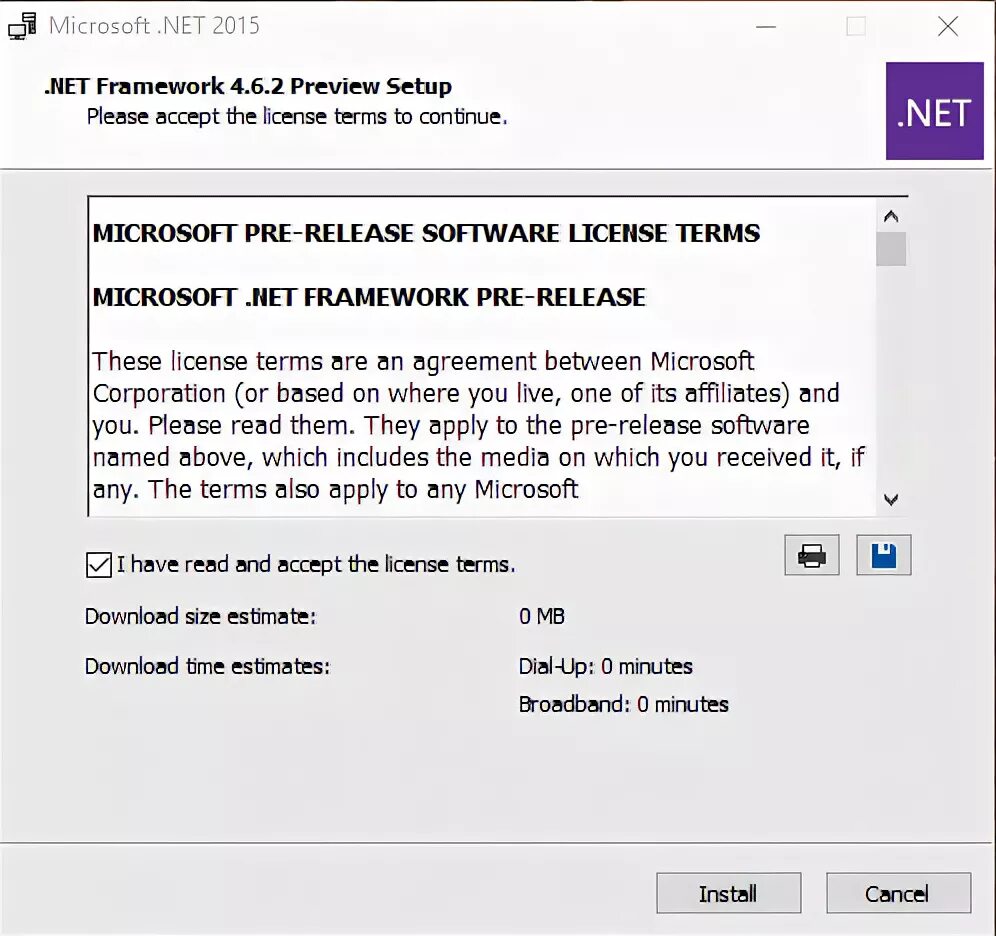Click the '.NET FRAMEWORK PRE-RELEASE' heading text

point(445,297)
